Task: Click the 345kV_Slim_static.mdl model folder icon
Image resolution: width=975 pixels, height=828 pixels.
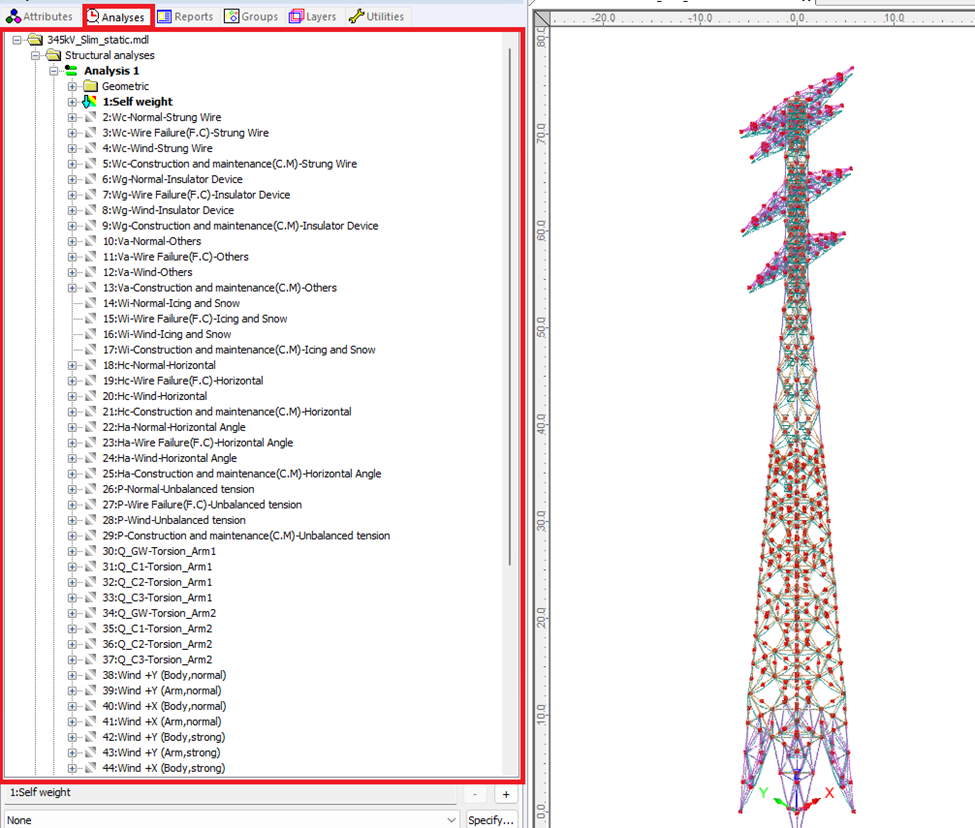Action: pyautogui.click(x=35, y=40)
